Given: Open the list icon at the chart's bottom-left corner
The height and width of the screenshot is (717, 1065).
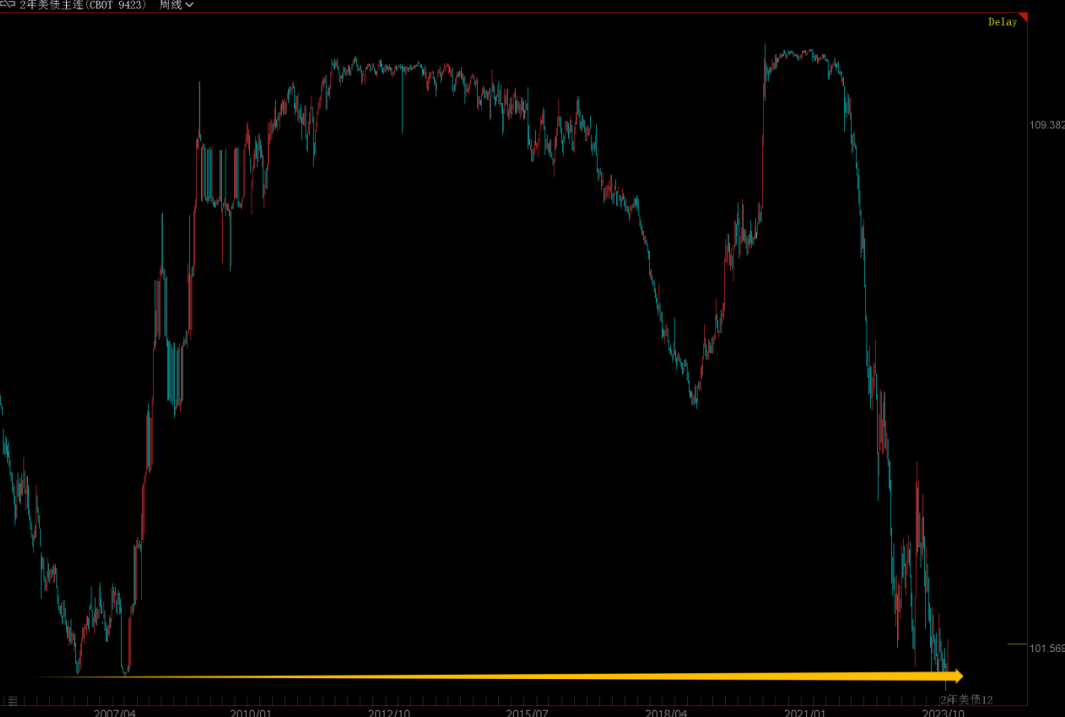Looking at the screenshot, I should (12, 701).
